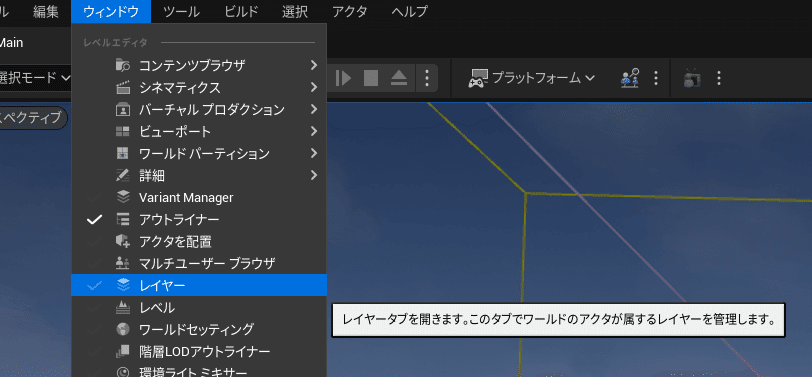Click the Details pencil icon

point(123,176)
